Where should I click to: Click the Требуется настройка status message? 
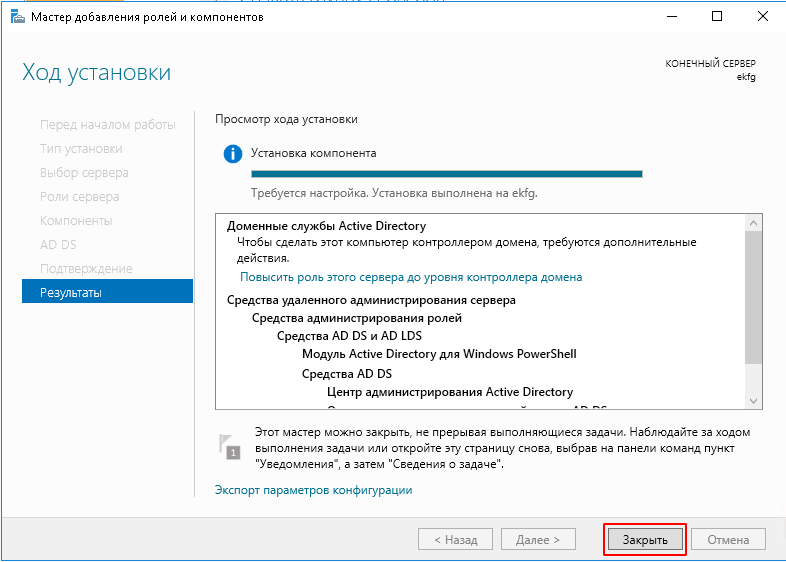(x=395, y=193)
